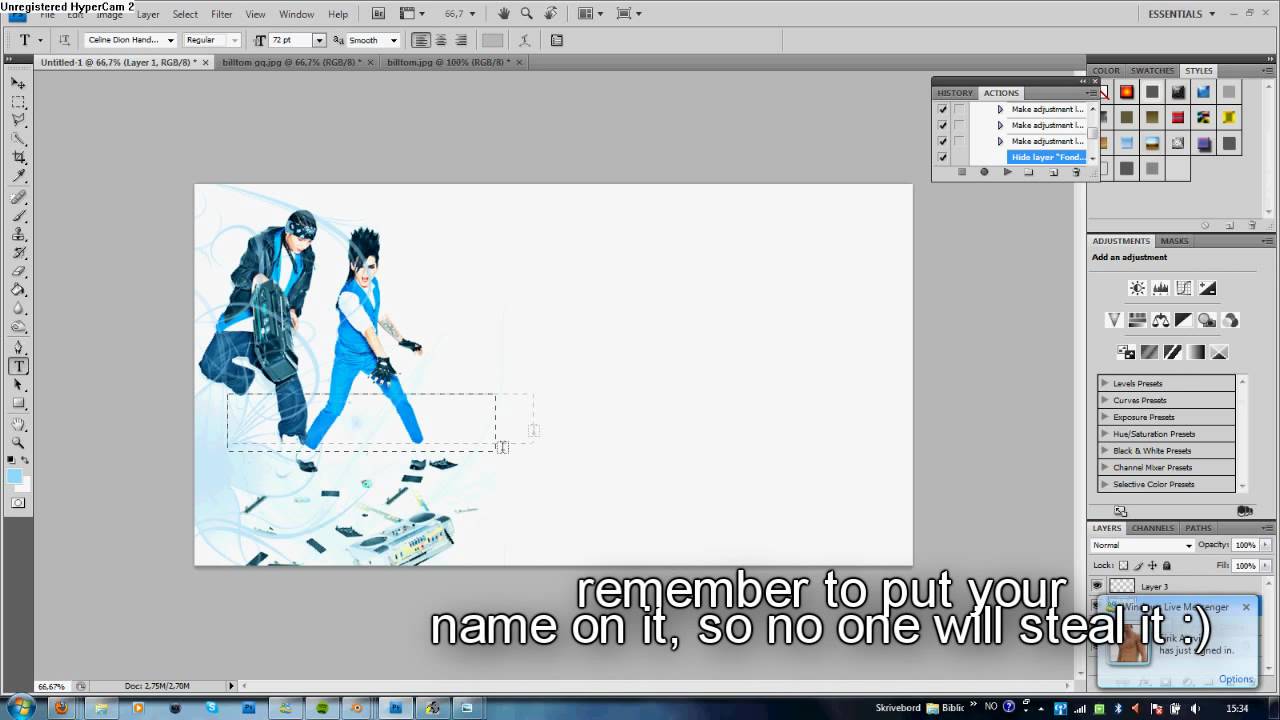Align text right
Image resolution: width=1280 pixels, height=720 pixels.
pyautogui.click(x=461, y=40)
